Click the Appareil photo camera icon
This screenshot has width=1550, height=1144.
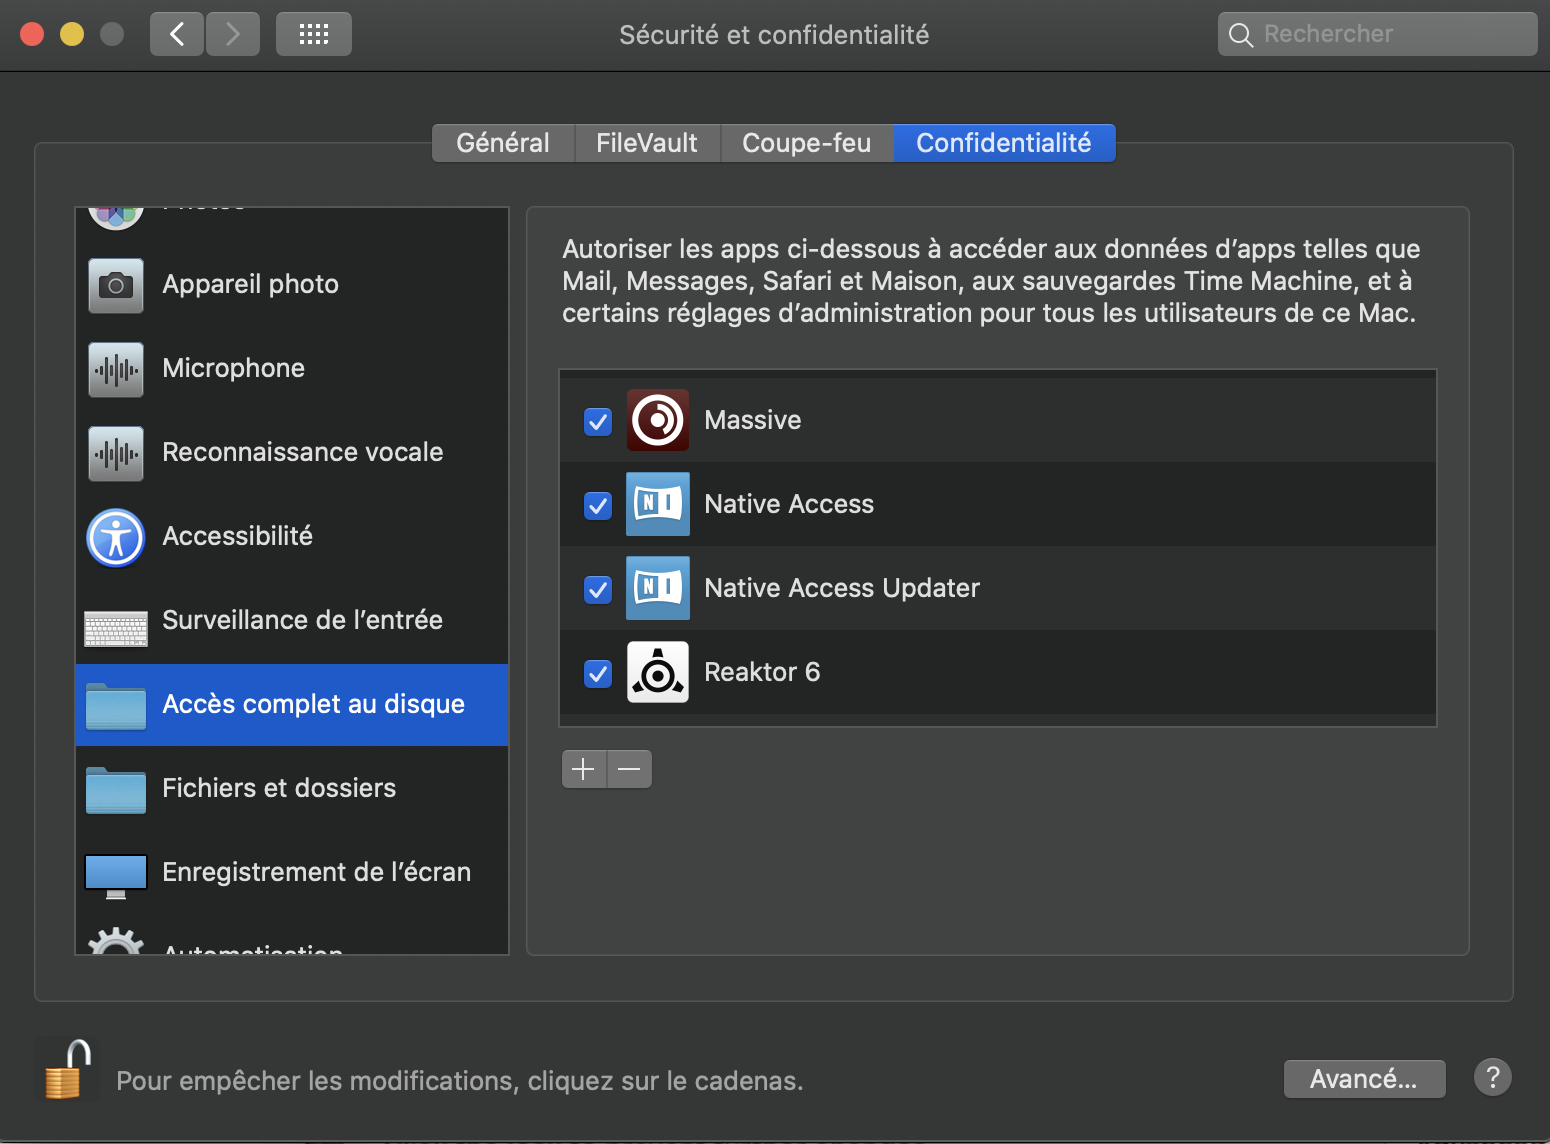click(116, 285)
